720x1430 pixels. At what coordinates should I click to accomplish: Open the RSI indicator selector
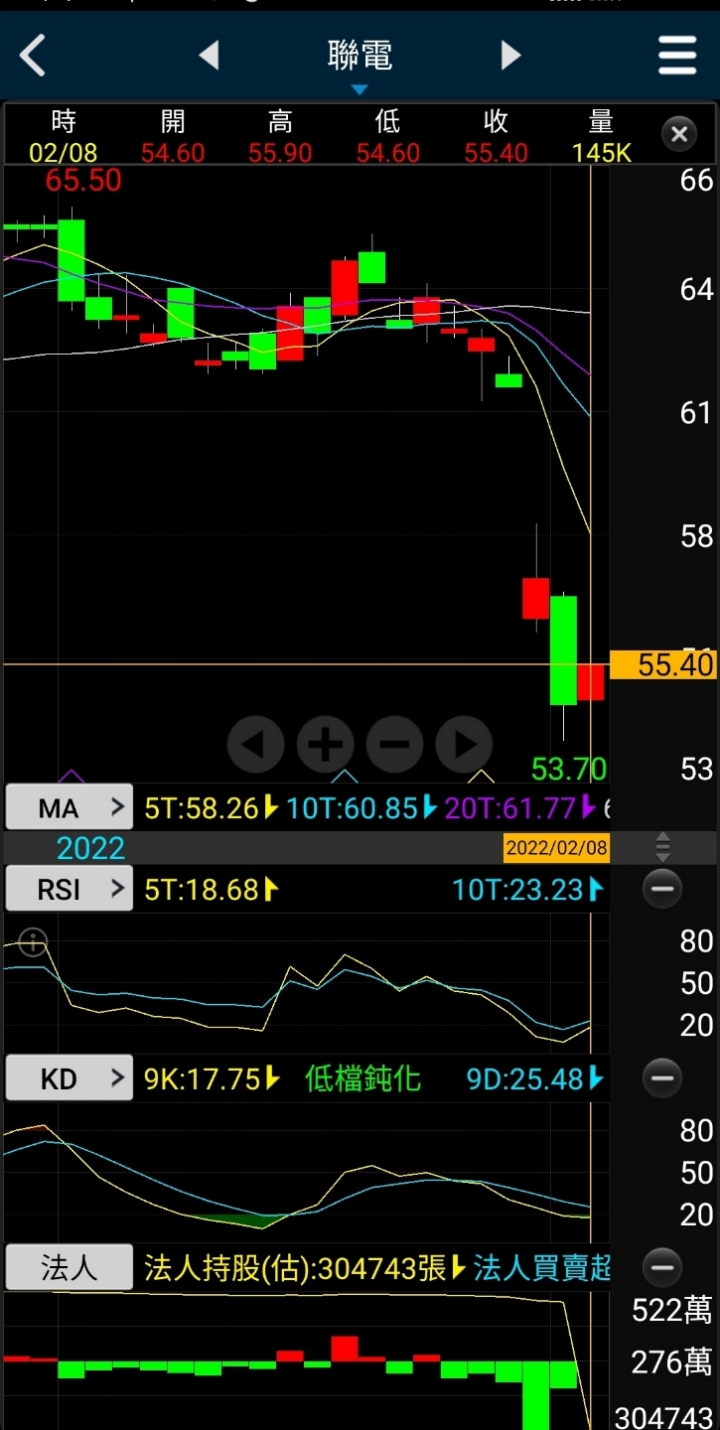pos(69,888)
